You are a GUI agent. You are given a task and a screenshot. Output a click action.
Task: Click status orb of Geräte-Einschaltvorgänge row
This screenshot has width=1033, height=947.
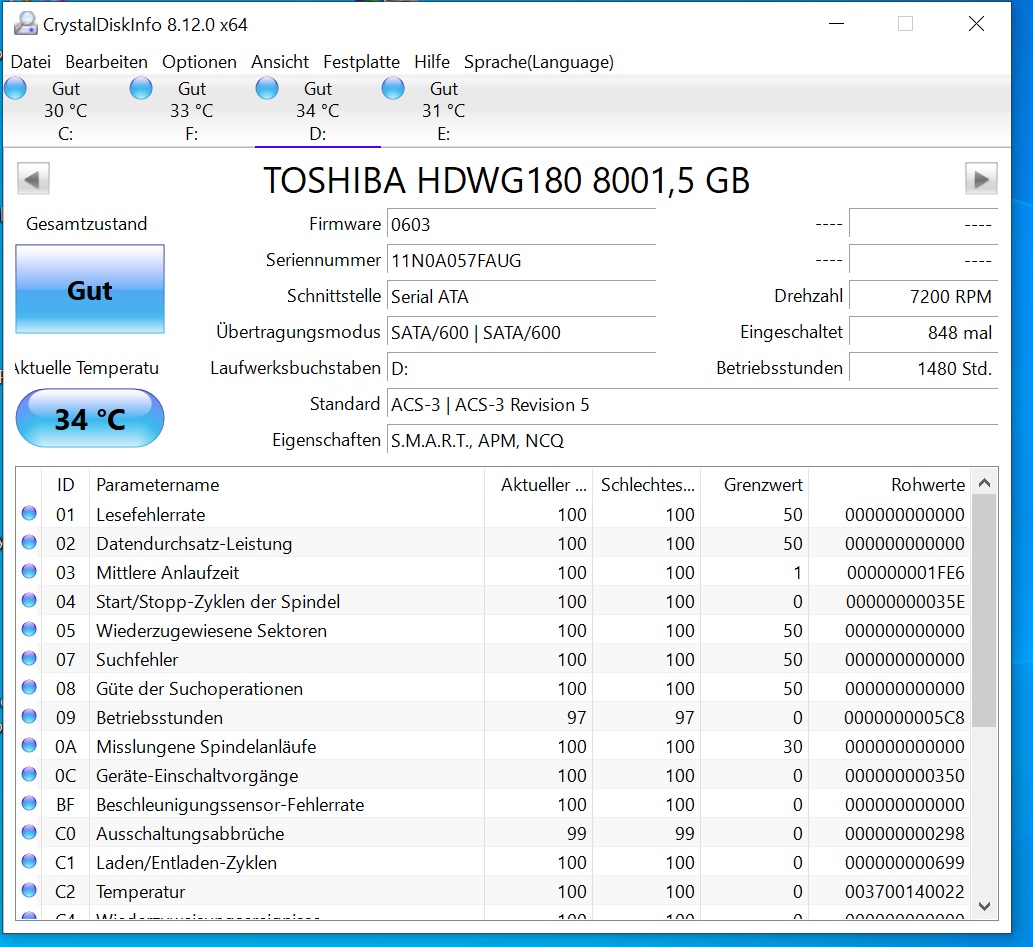coord(29,774)
